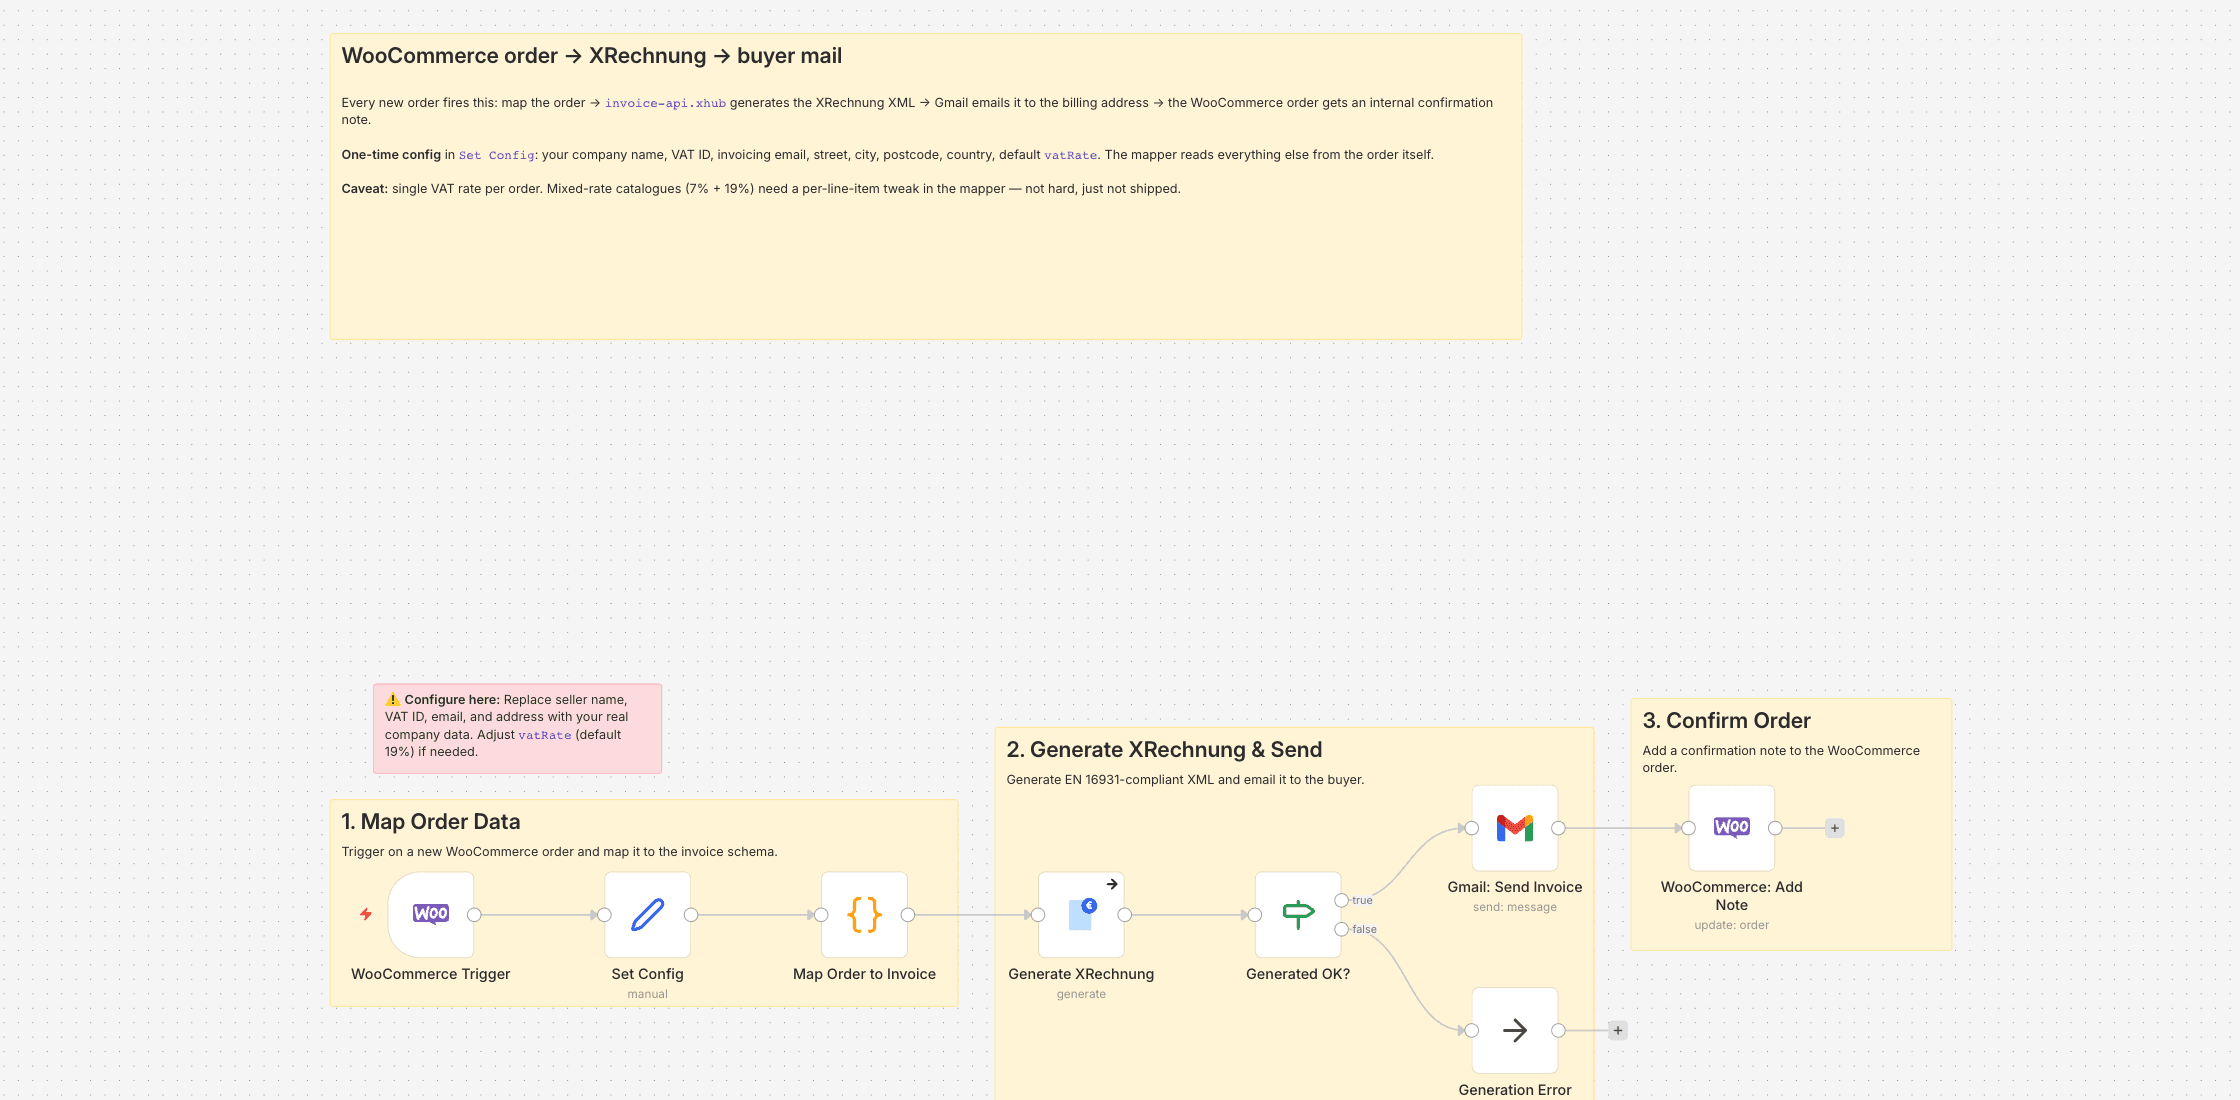Click the 'invoice-api.xhub' code text

coord(665,103)
